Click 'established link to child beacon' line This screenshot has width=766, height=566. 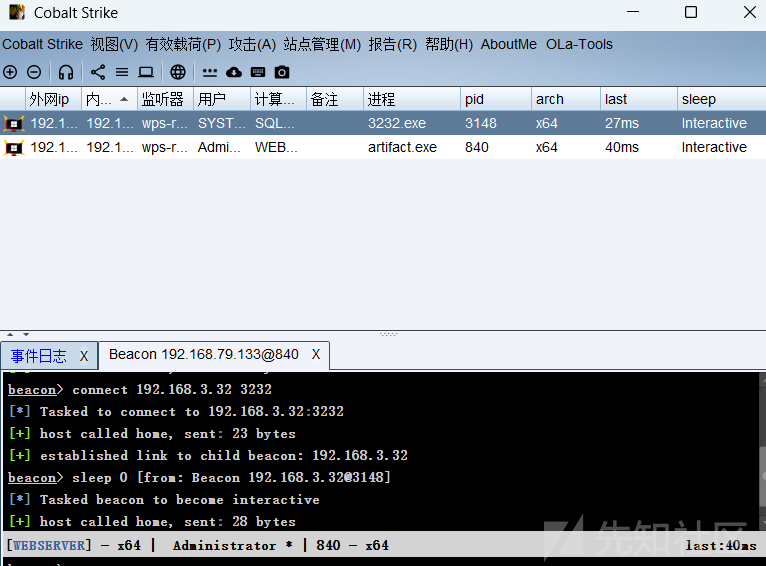click(224, 456)
